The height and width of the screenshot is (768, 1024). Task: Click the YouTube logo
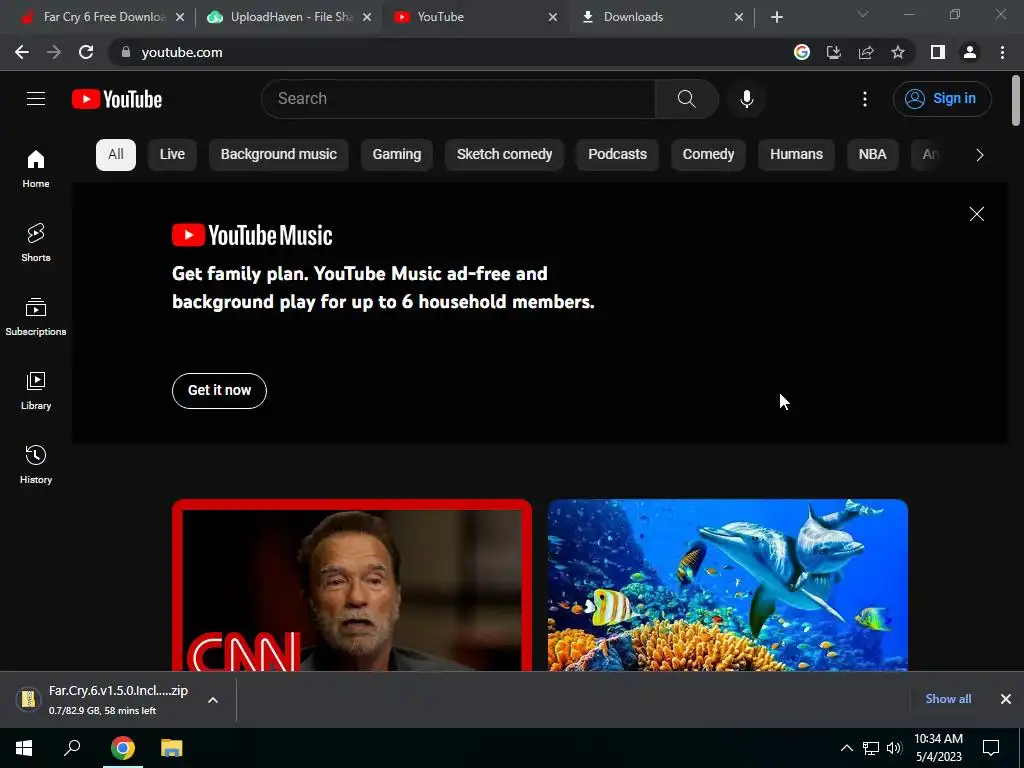[117, 99]
